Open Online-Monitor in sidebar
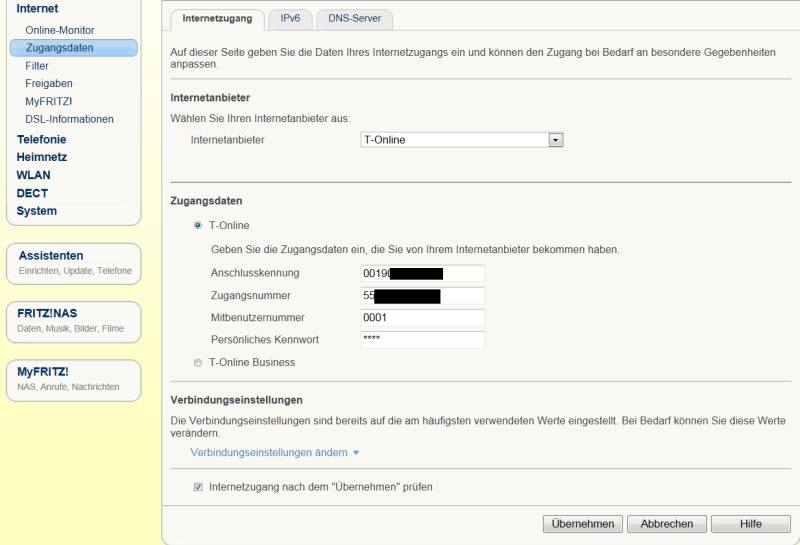Viewport: 800px width, 545px height. (x=60, y=30)
